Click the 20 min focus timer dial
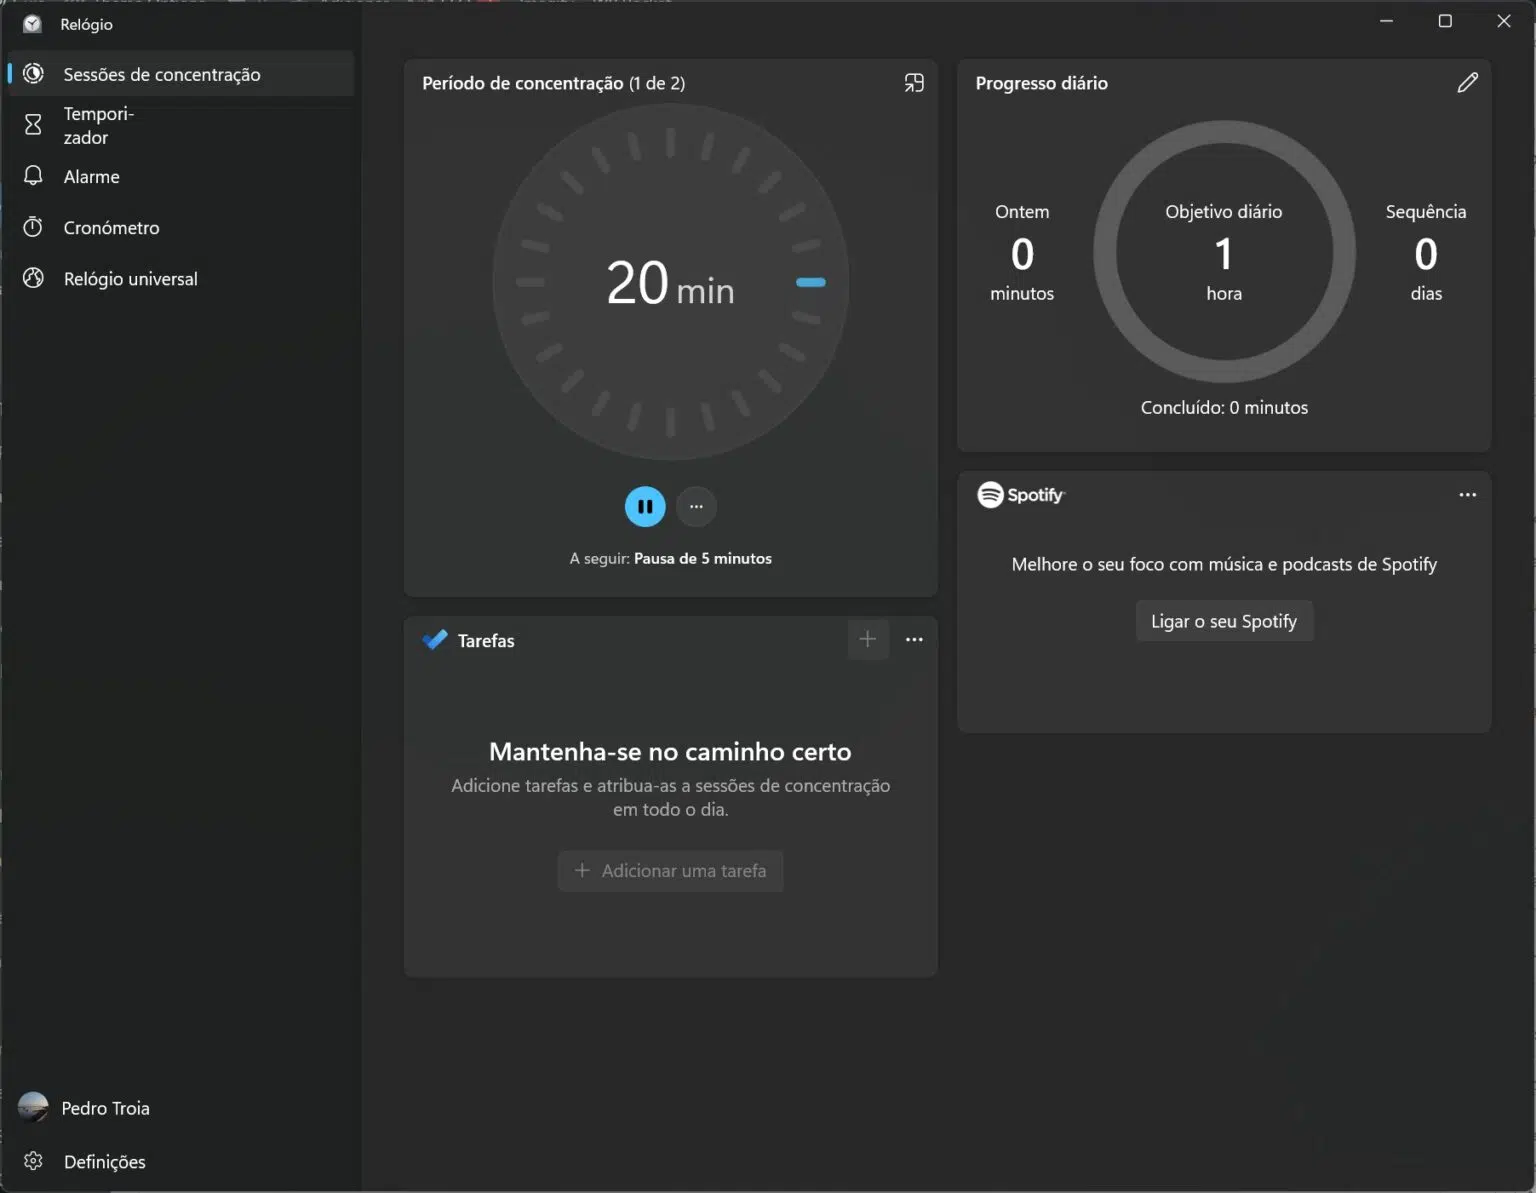The height and width of the screenshot is (1193, 1536). (670, 282)
